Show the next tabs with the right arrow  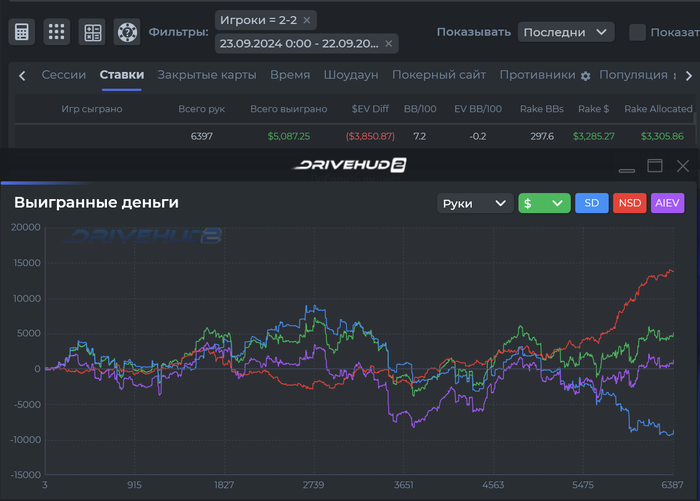tap(689, 76)
